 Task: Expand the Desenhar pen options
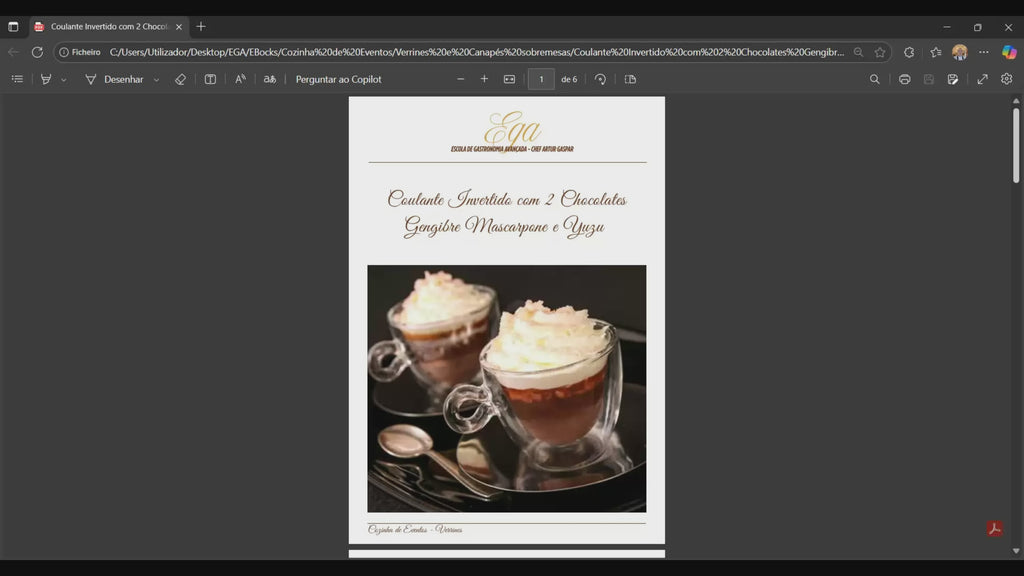(x=156, y=79)
